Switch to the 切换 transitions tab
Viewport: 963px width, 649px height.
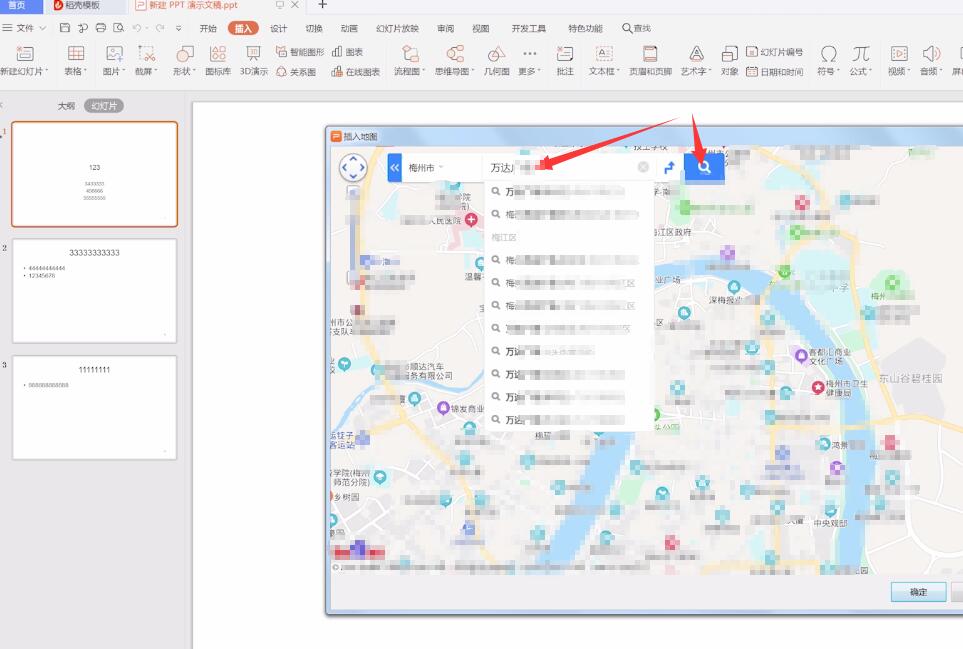[314, 28]
